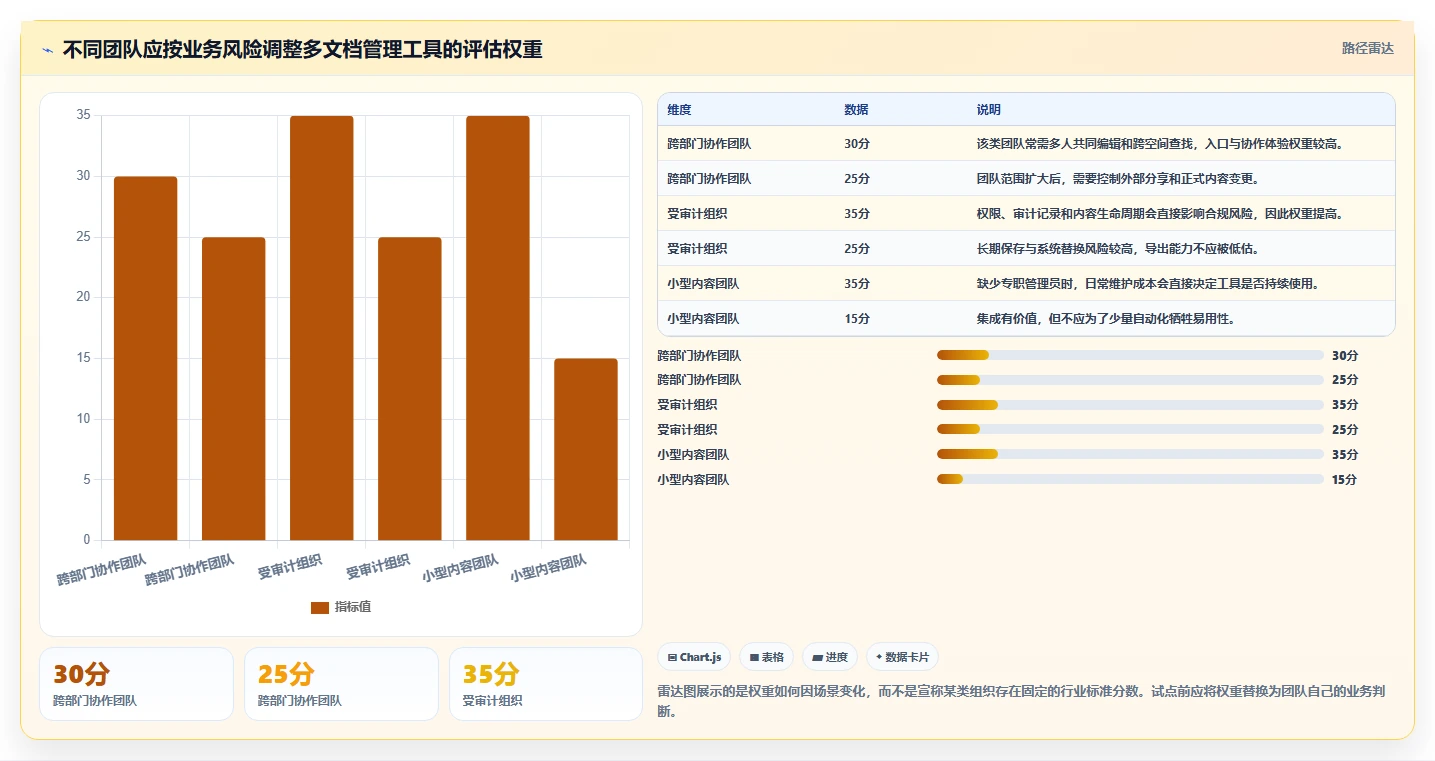The image size is (1435, 761).
Task: Click the 路径雷达 label in the header
Action: coord(1367,48)
